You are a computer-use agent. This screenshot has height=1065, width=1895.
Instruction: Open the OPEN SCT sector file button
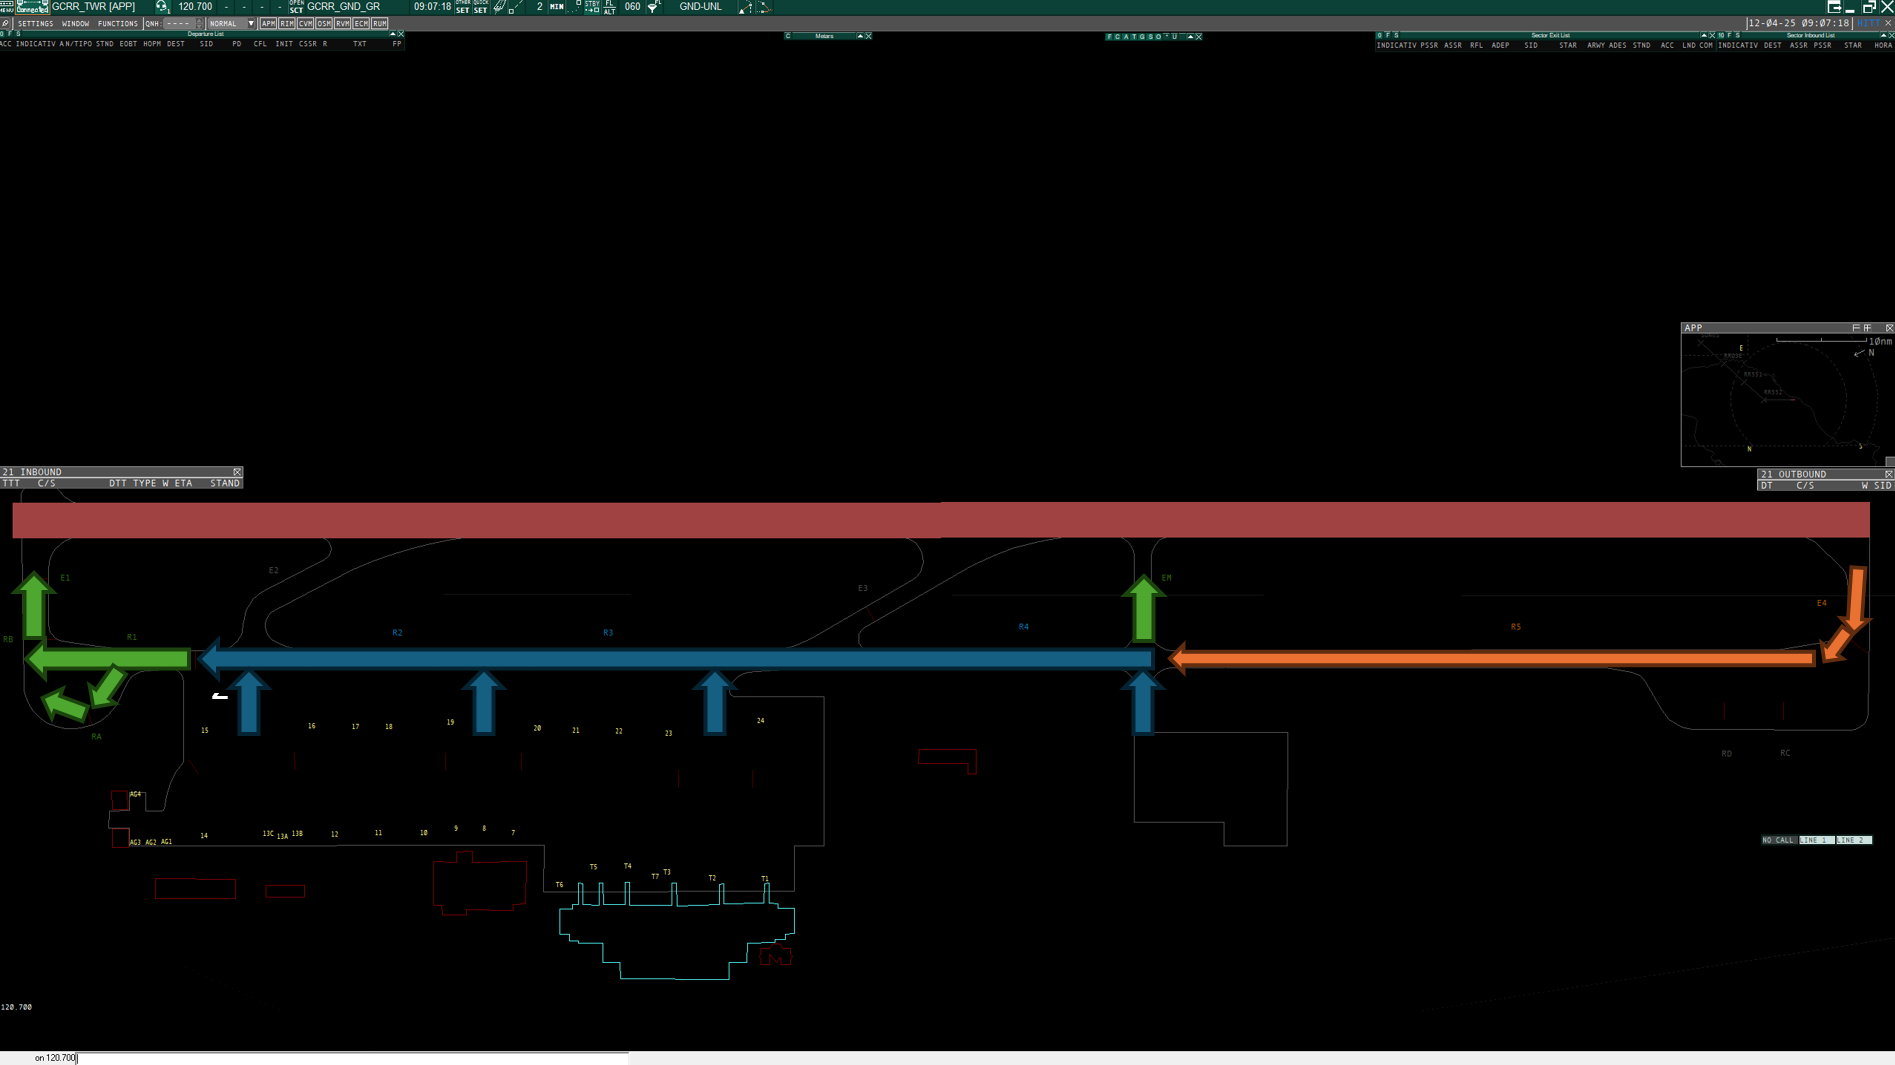click(296, 7)
